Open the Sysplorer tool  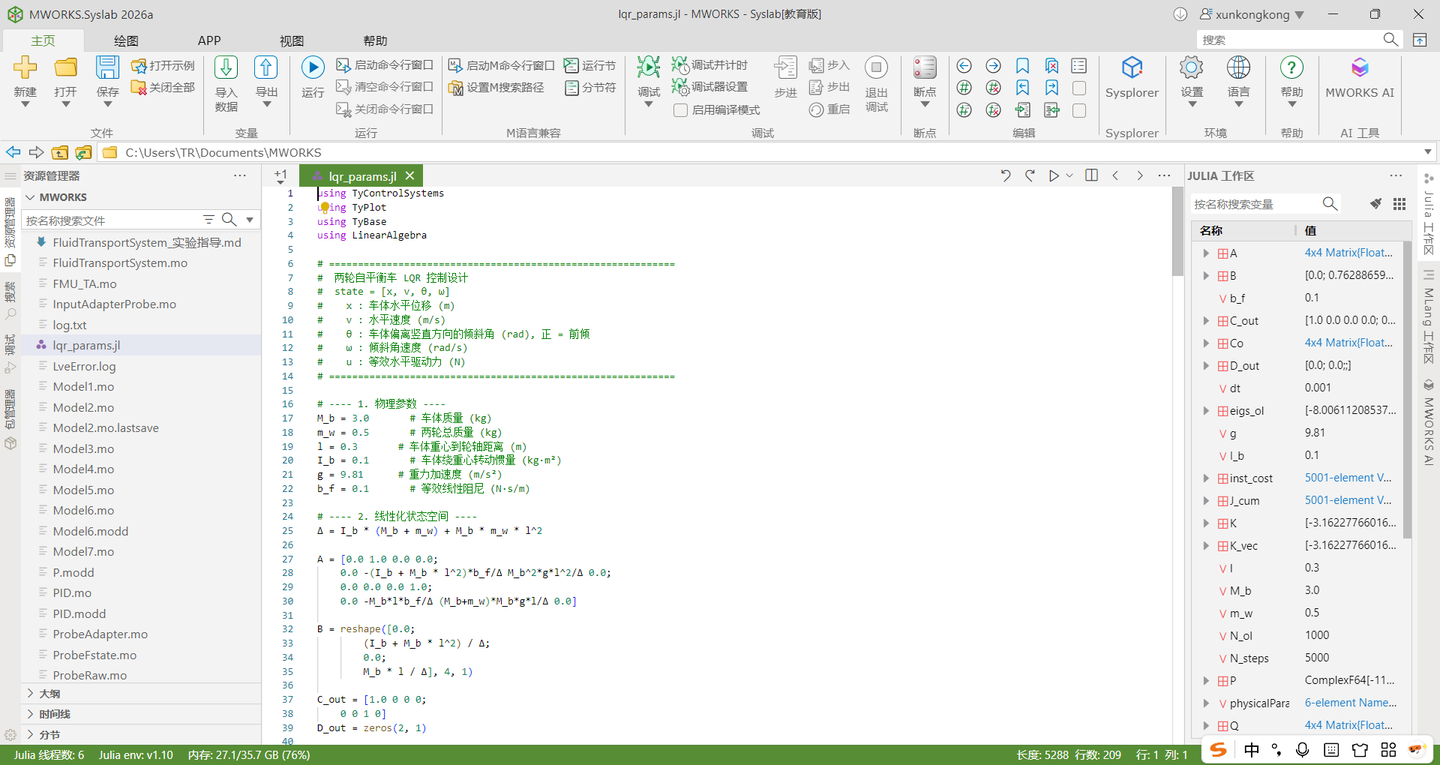pyautogui.click(x=1132, y=77)
